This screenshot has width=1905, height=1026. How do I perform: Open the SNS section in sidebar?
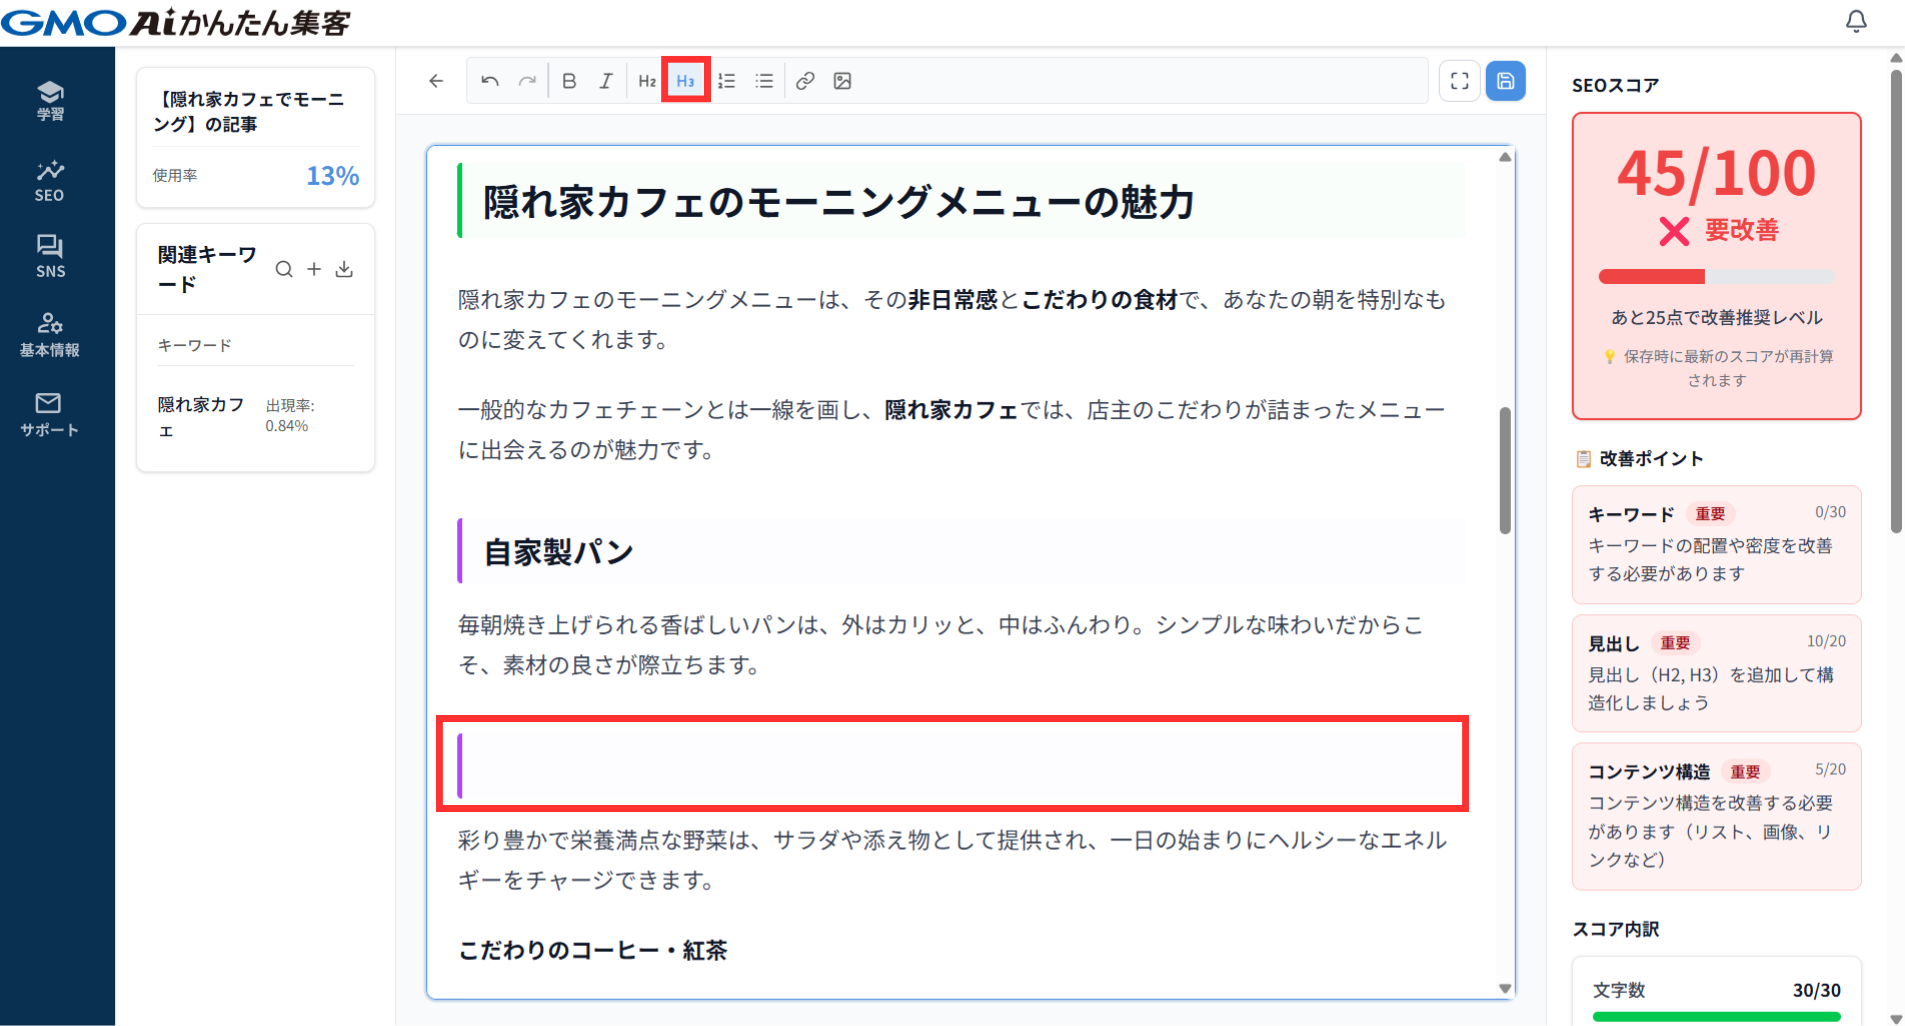(50, 256)
